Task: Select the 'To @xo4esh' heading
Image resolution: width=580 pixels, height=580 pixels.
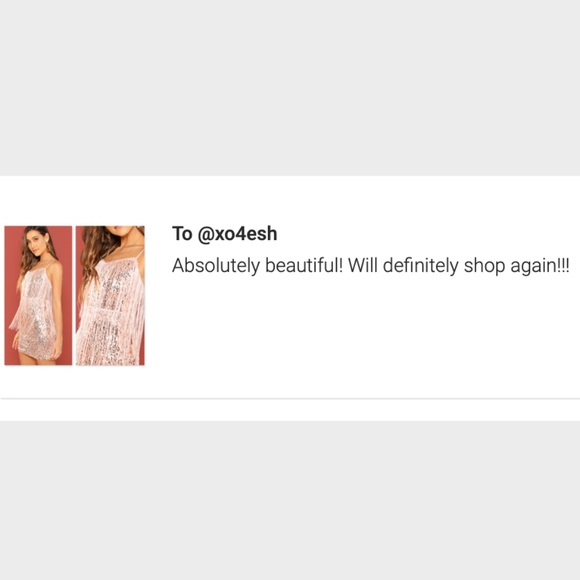Action: tap(225, 234)
